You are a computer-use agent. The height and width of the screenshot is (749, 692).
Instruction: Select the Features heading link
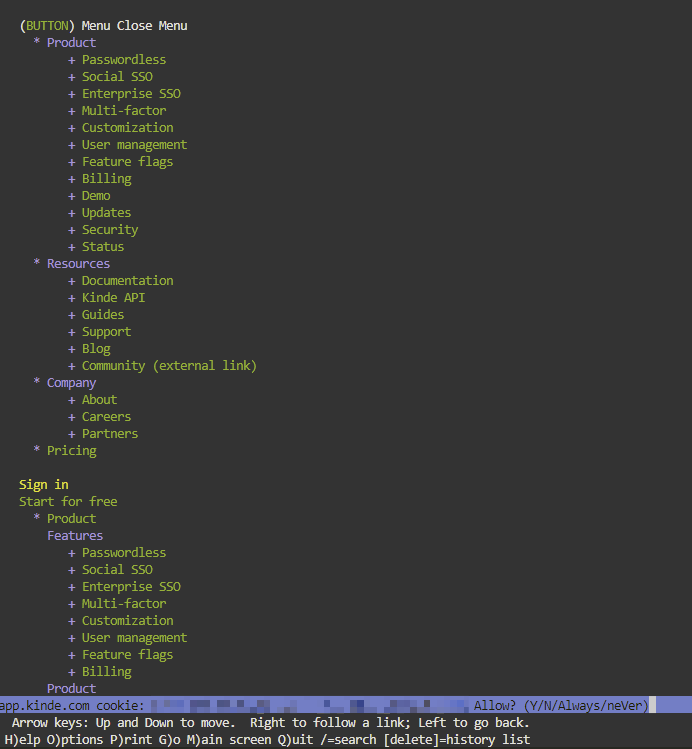pyautogui.click(x=75, y=536)
